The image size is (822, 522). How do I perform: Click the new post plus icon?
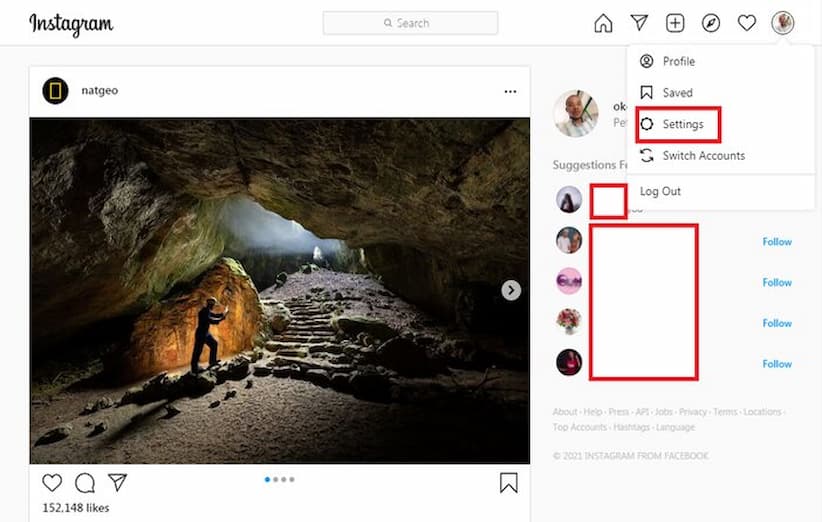pos(675,23)
